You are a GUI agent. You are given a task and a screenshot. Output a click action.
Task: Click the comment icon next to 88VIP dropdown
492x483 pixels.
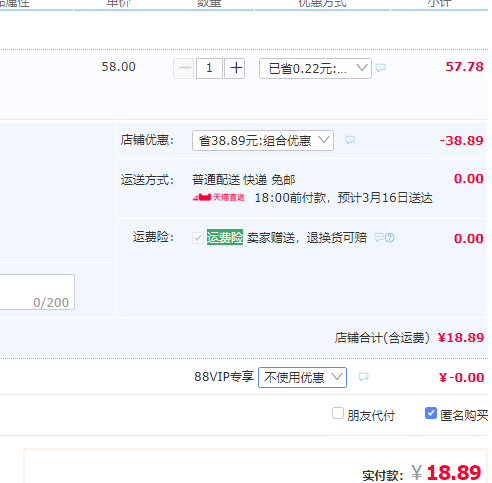coord(363,377)
